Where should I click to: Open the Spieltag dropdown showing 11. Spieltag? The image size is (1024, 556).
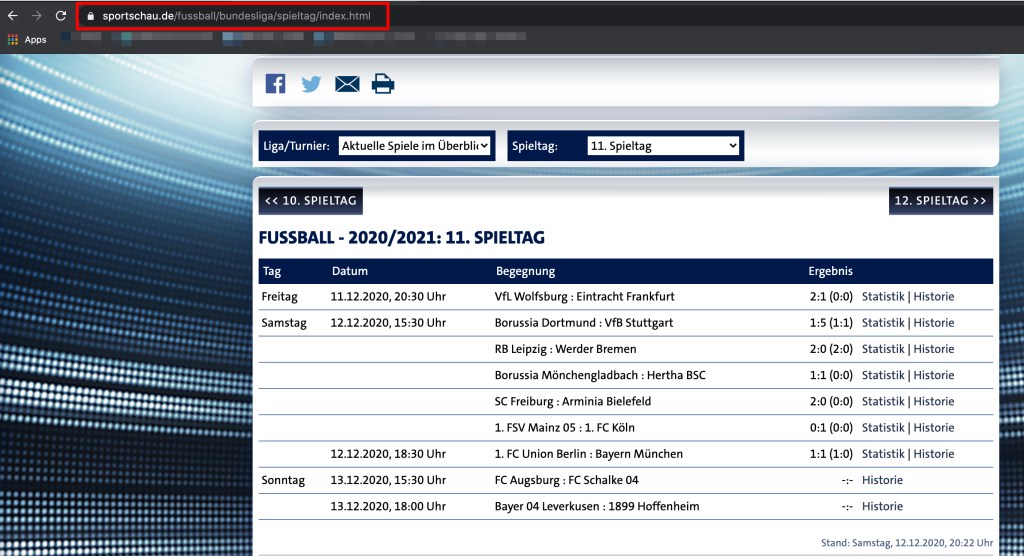pyautogui.click(x=663, y=146)
